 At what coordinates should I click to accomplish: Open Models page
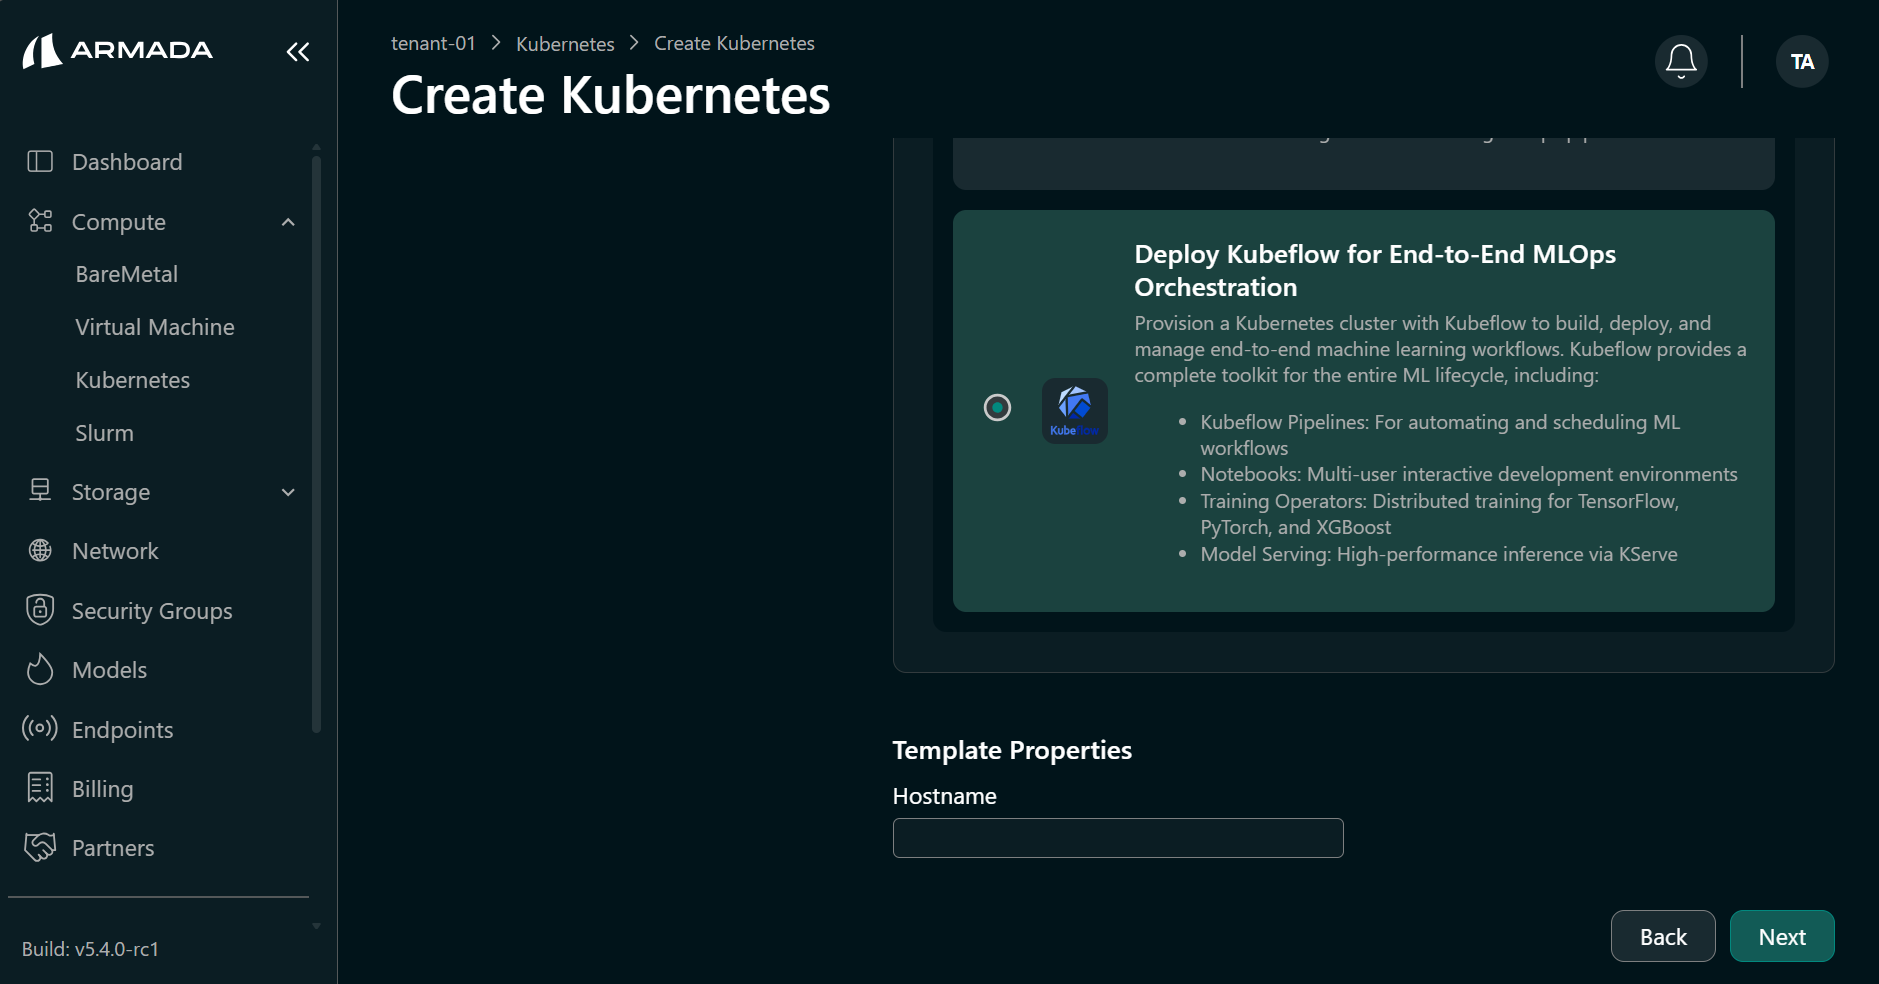tap(110, 670)
